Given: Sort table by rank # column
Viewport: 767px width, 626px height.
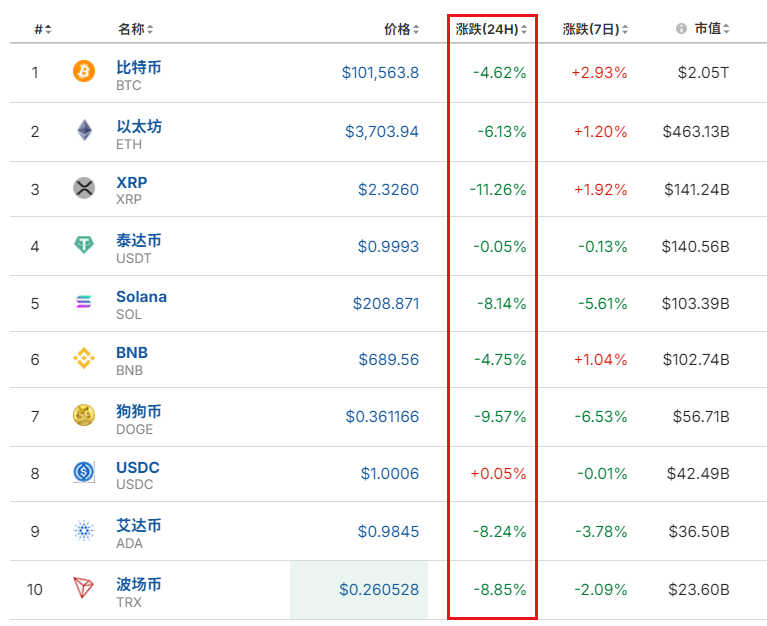Looking at the screenshot, I should coord(43,29).
